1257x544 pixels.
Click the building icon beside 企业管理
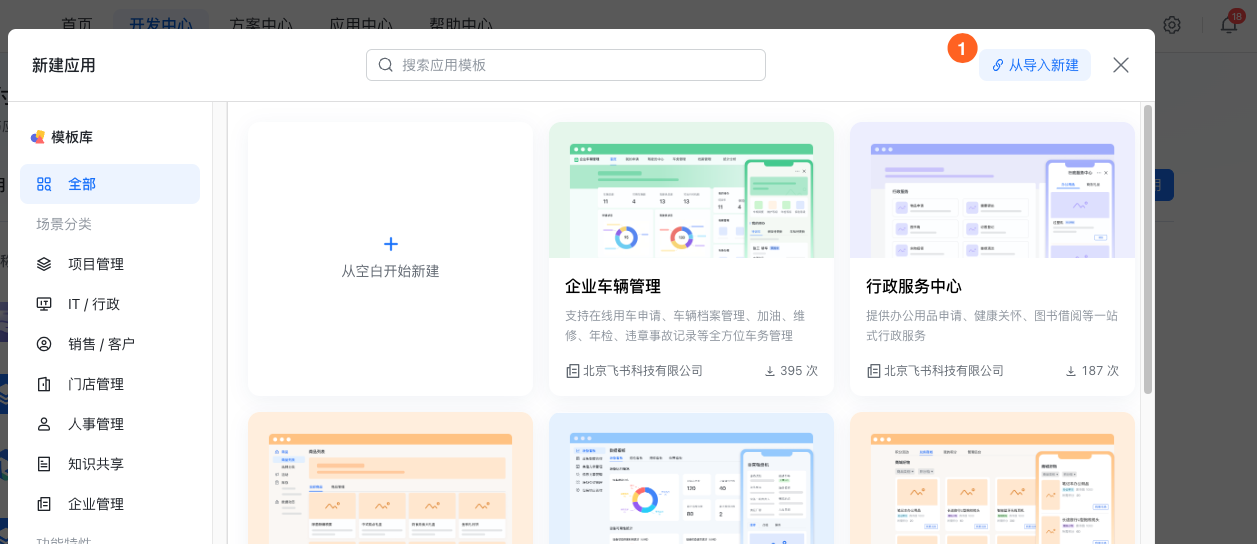(44, 504)
